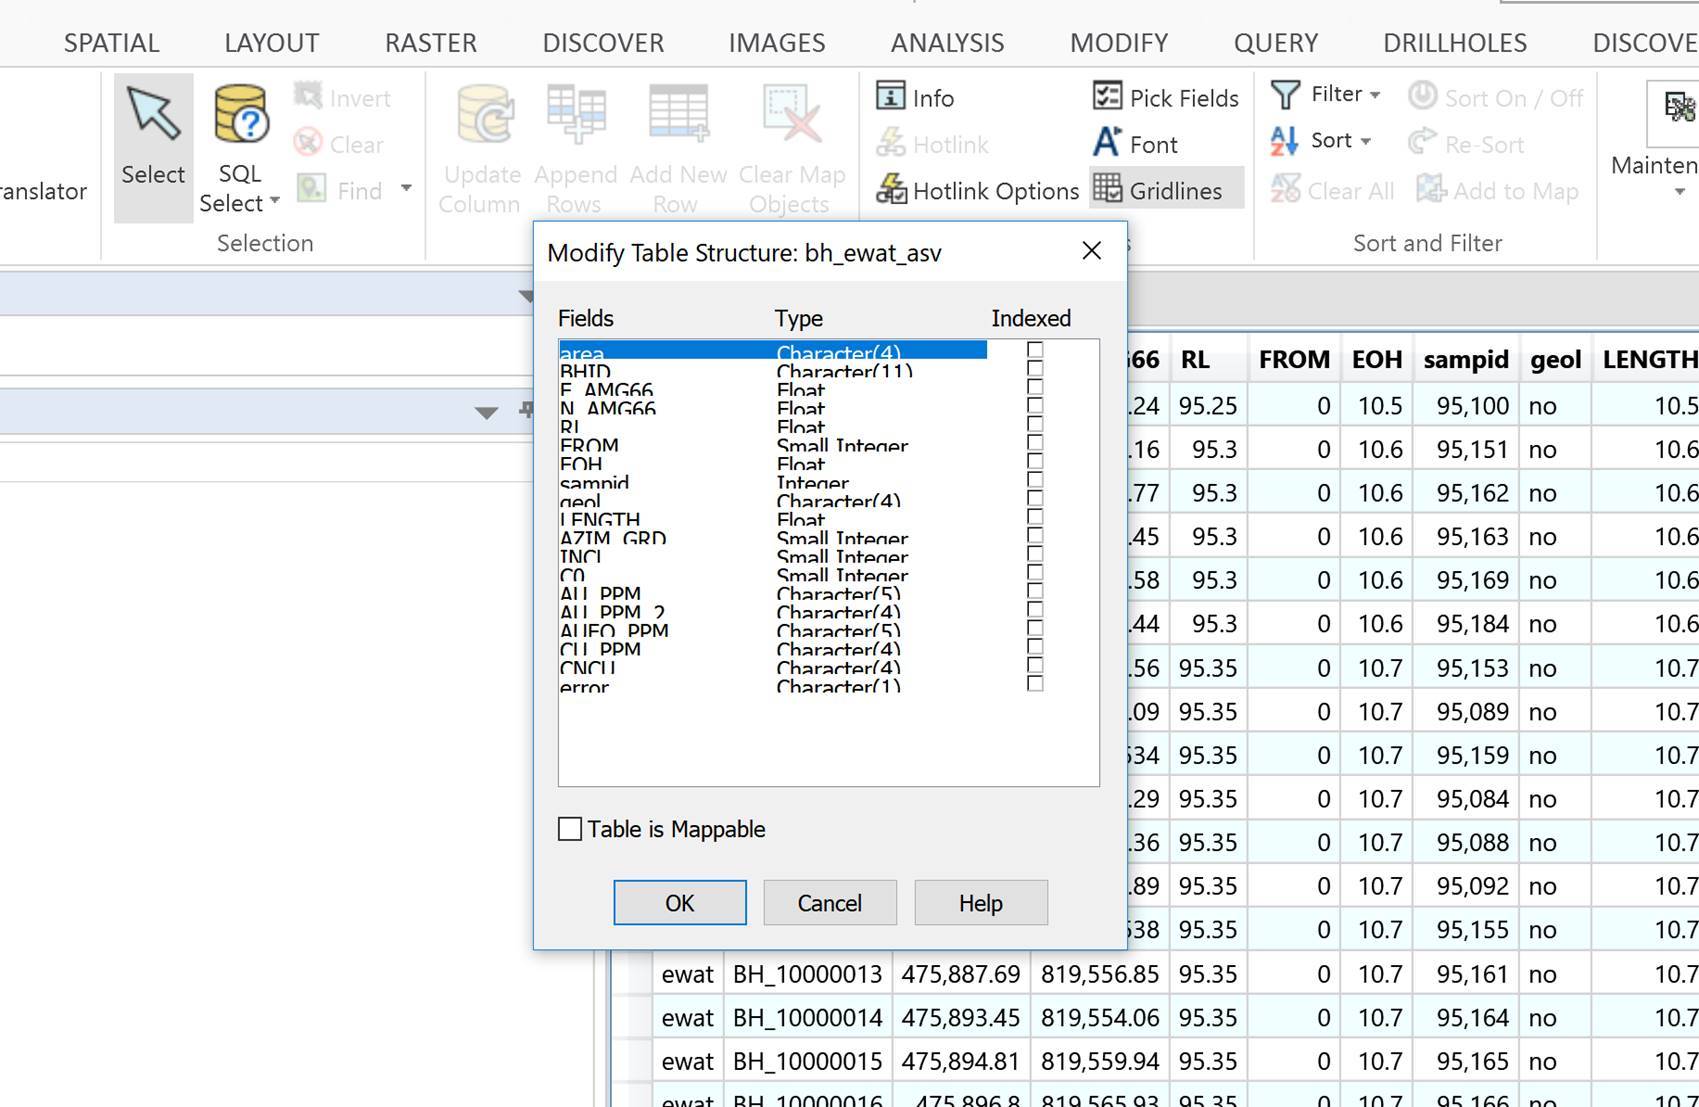
Task: Activate the Select arrow tool
Action: pos(153,147)
